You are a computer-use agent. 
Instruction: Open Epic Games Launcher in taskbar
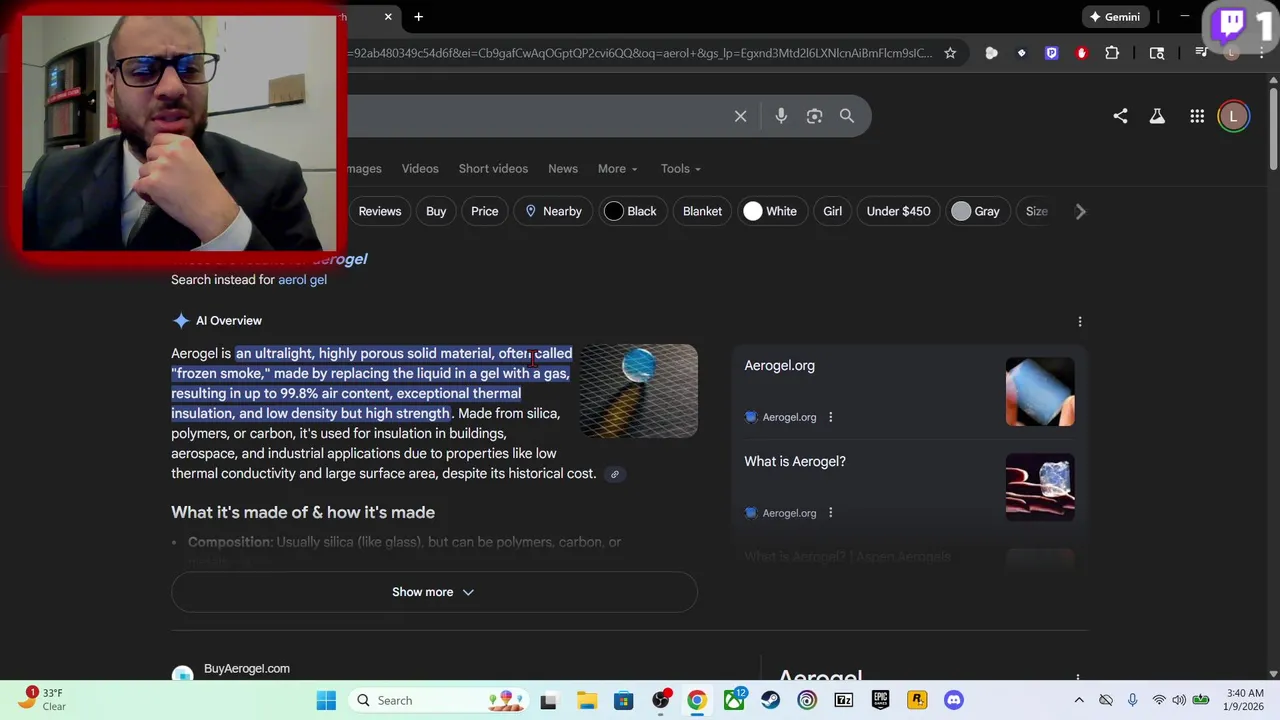click(x=880, y=700)
